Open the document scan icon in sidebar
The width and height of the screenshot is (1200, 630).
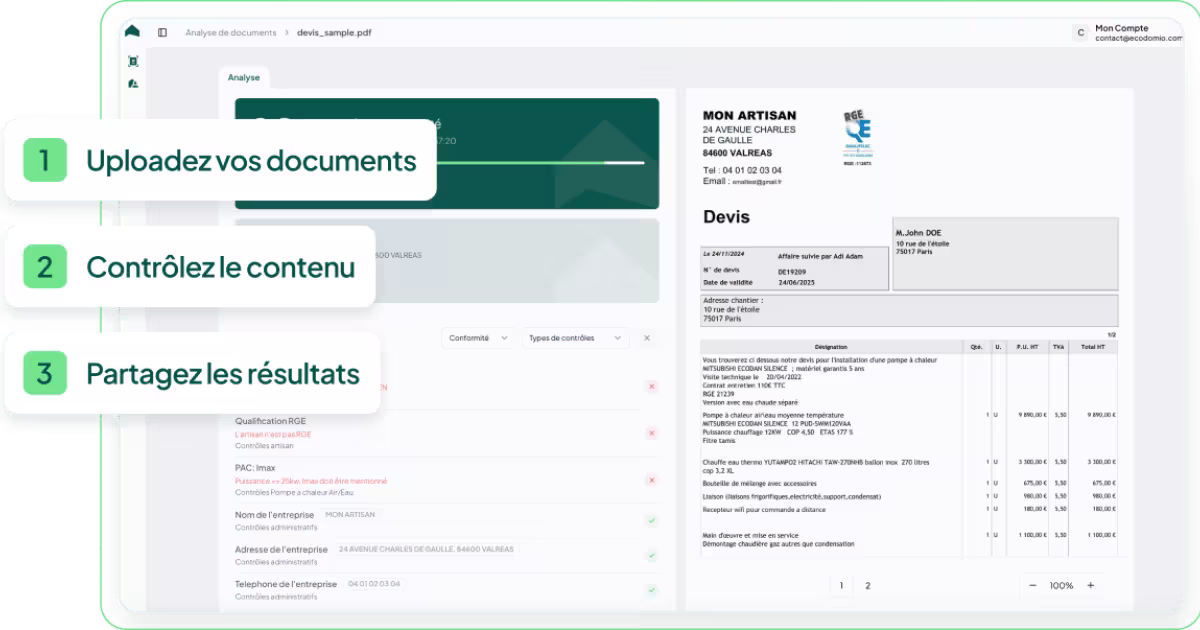coord(133,61)
